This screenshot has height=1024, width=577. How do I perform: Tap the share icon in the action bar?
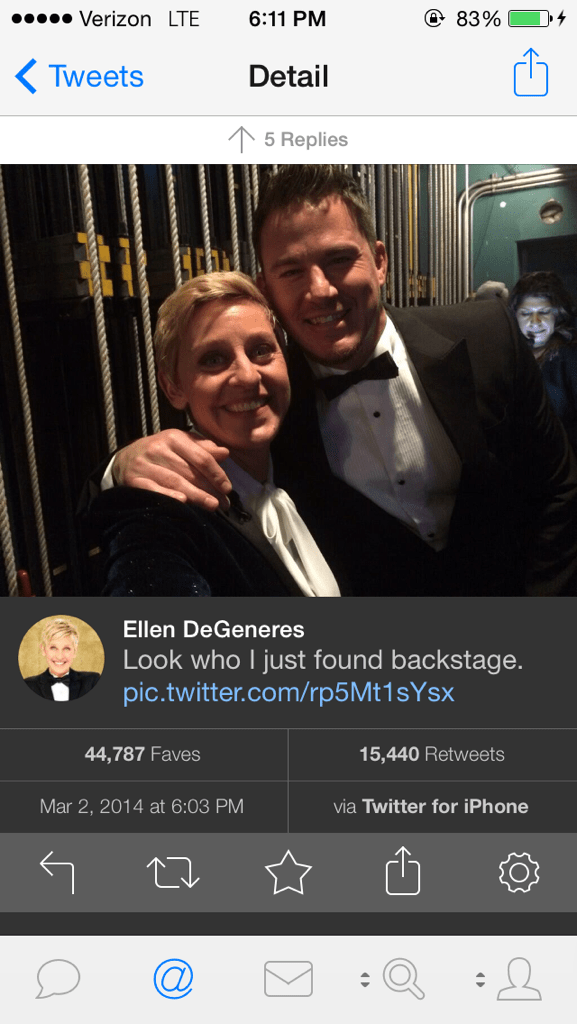(x=403, y=871)
